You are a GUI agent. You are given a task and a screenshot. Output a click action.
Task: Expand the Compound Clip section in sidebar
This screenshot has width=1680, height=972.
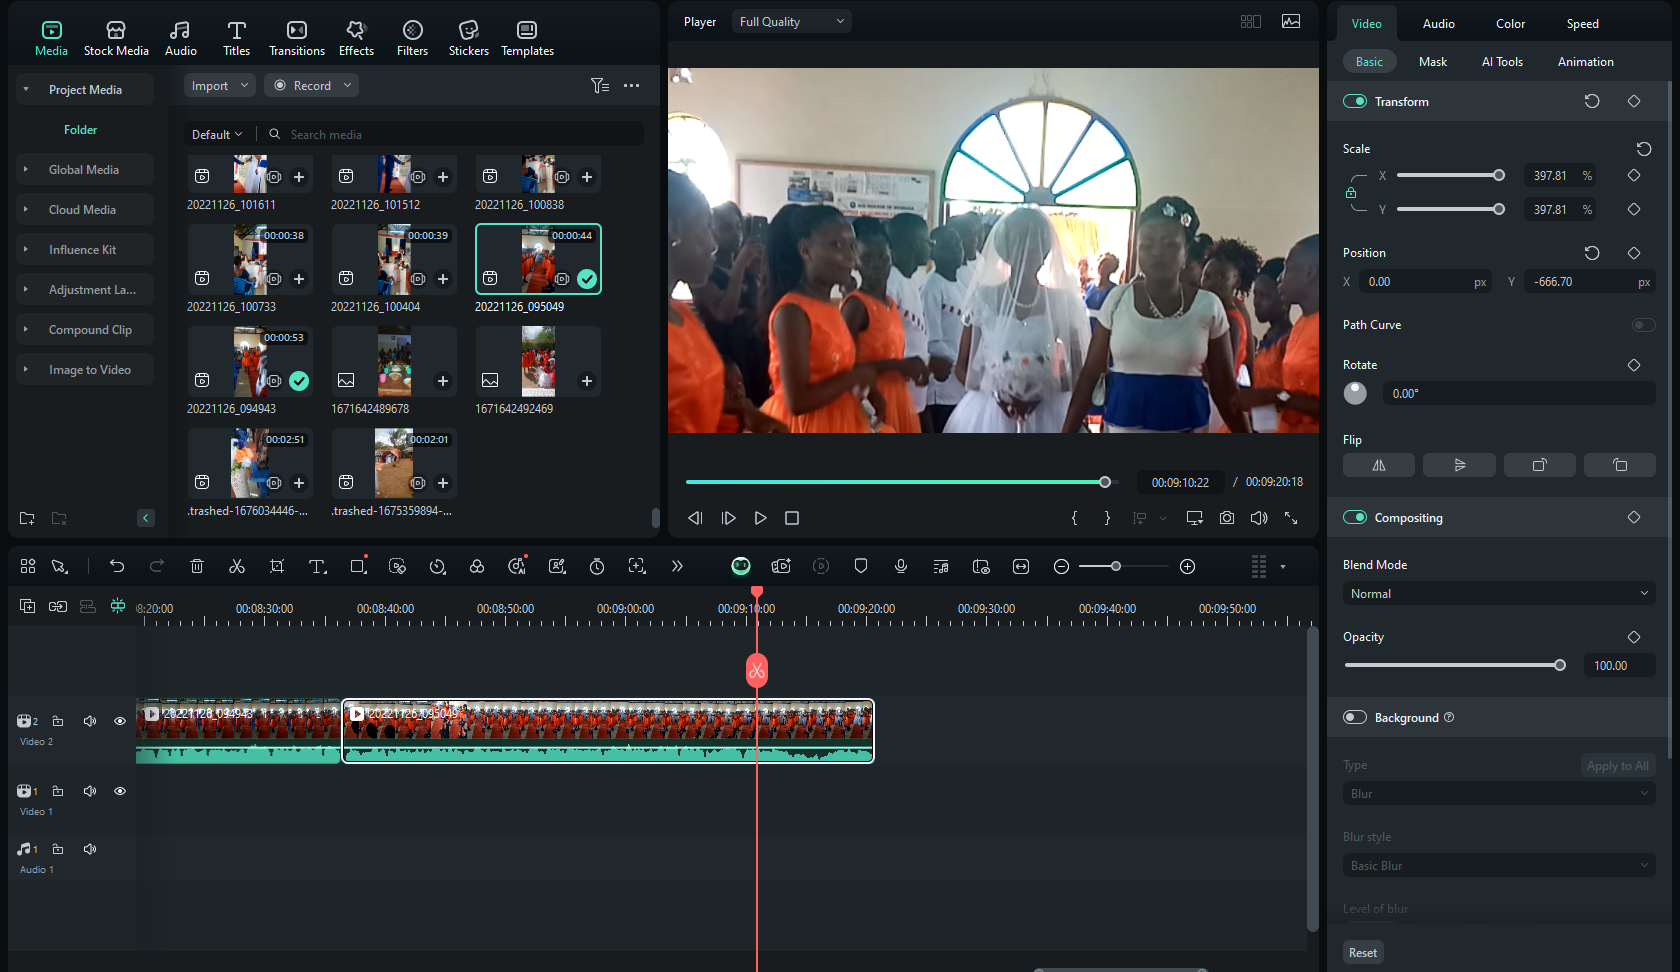(25, 329)
